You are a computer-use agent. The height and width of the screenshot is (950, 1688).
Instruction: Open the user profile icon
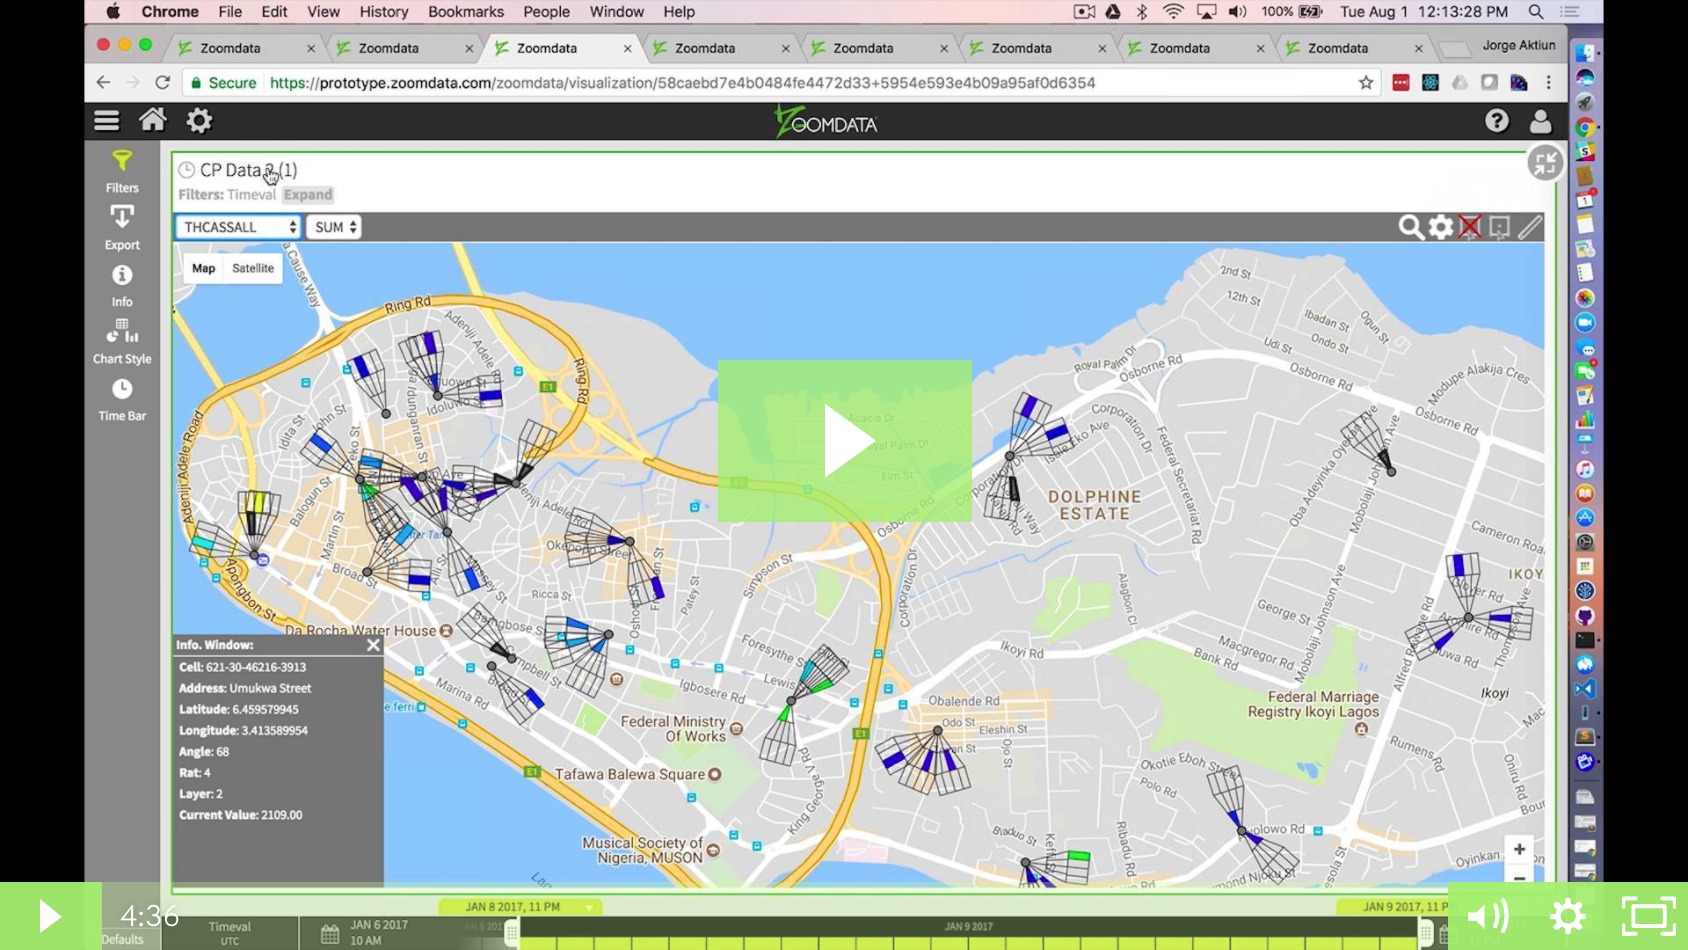[x=1540, y=121]
